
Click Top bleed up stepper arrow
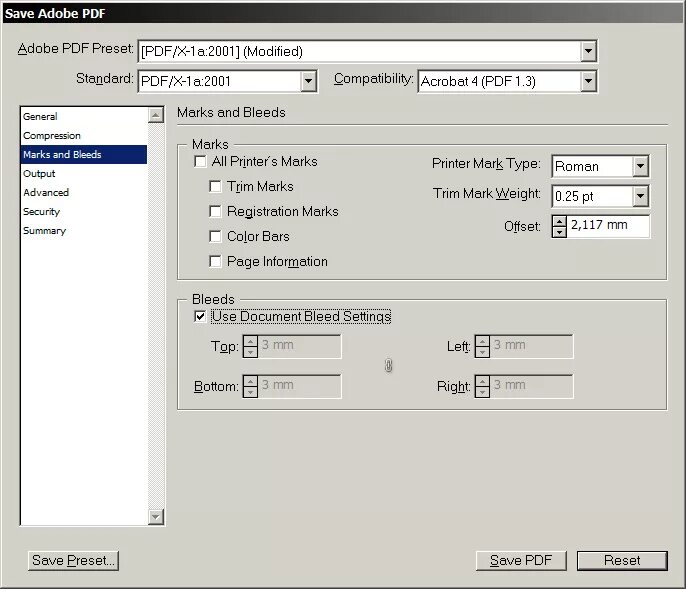pos(250,341)
